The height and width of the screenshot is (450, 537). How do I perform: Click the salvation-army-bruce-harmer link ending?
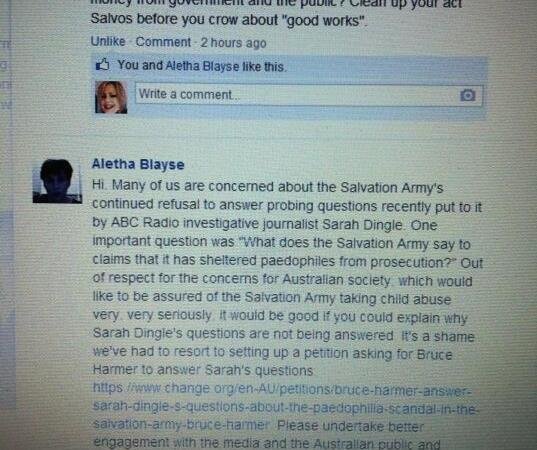point(181,425)
